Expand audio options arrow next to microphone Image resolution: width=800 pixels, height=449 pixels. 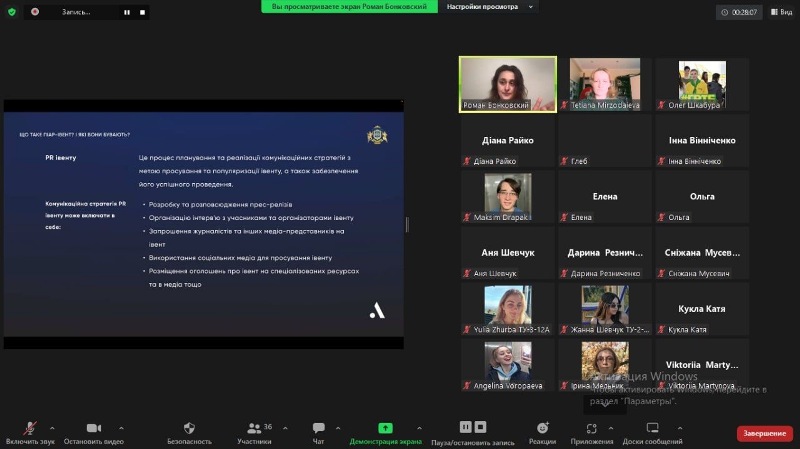52,428
